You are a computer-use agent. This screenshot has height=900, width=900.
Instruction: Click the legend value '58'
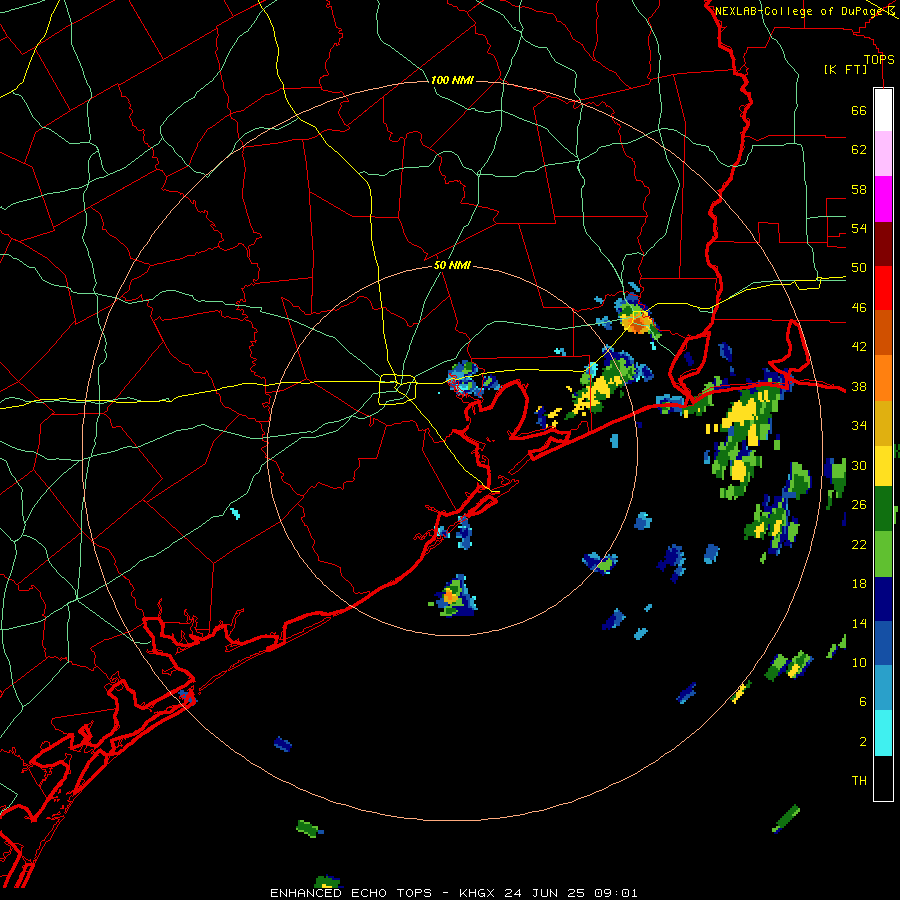[x=859, y=189]
